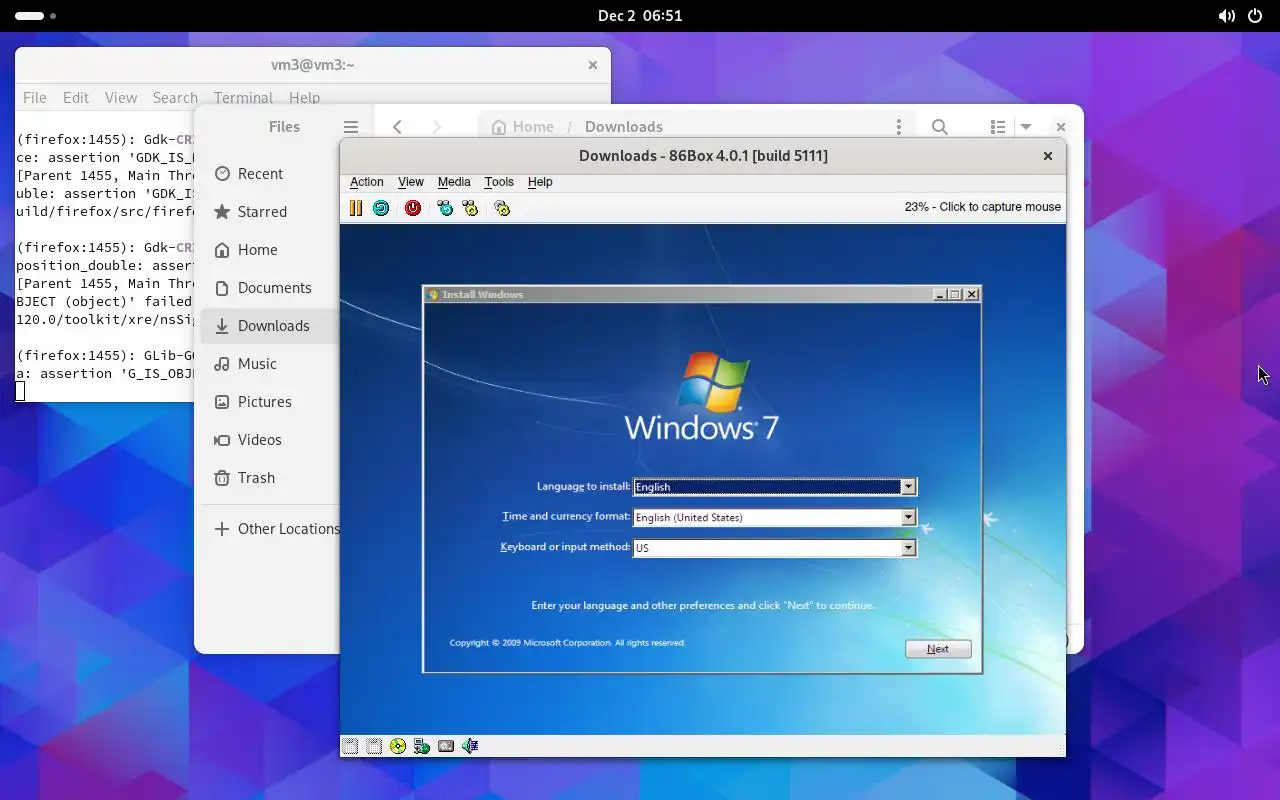Close the terminal window vm3@vm3

coord(592,65)
